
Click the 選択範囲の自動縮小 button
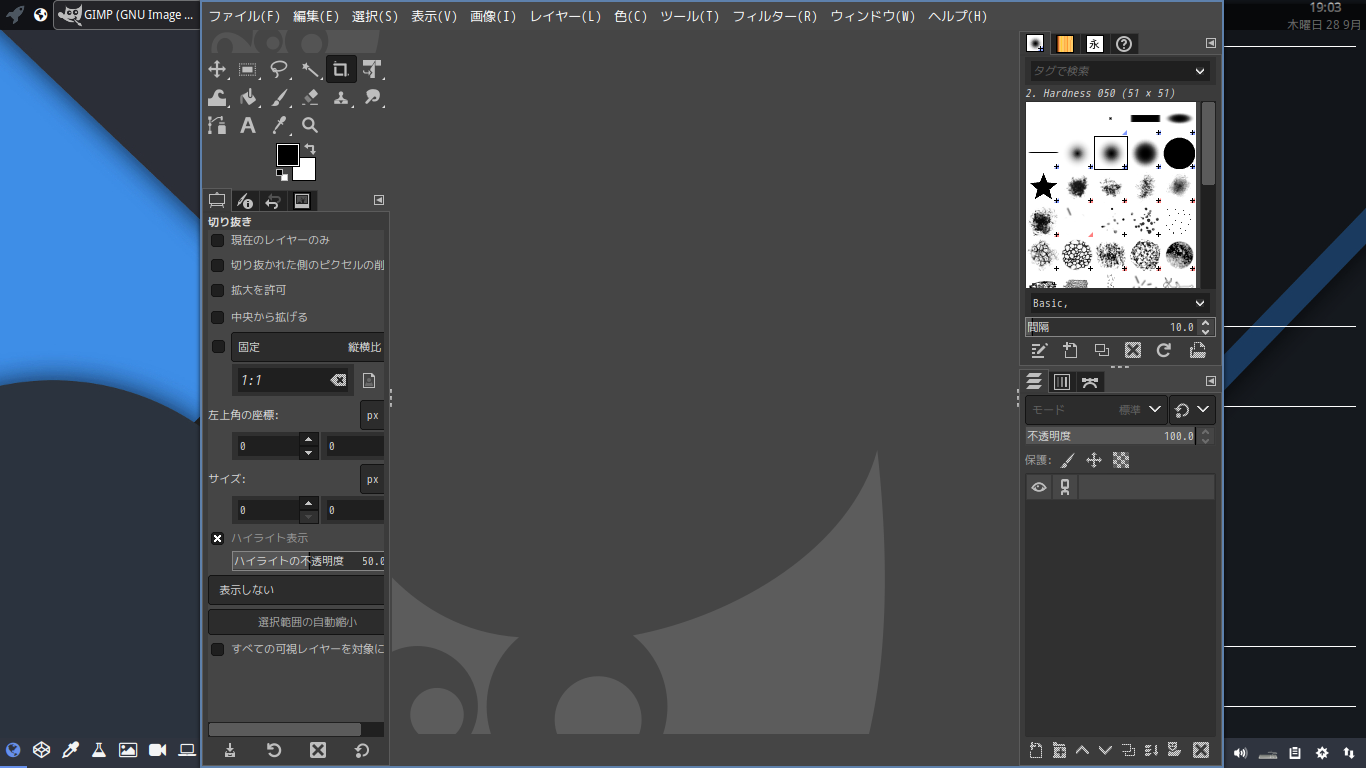pyautogui.click(x=296, y=622)
